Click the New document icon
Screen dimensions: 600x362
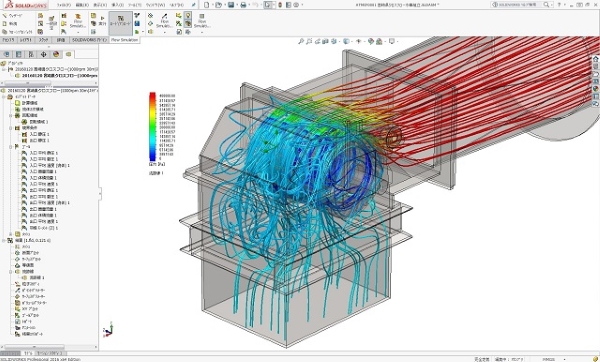coord(207,5)
